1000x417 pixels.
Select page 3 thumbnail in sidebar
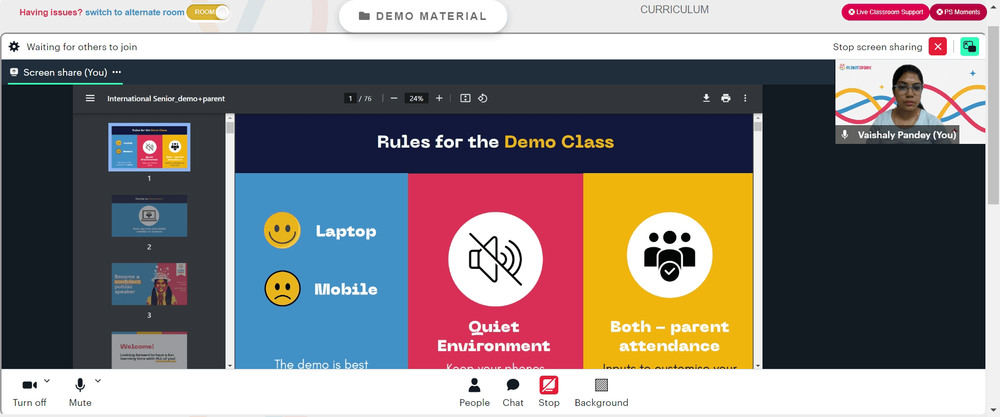pyautogui.click(x=149, y=284)
